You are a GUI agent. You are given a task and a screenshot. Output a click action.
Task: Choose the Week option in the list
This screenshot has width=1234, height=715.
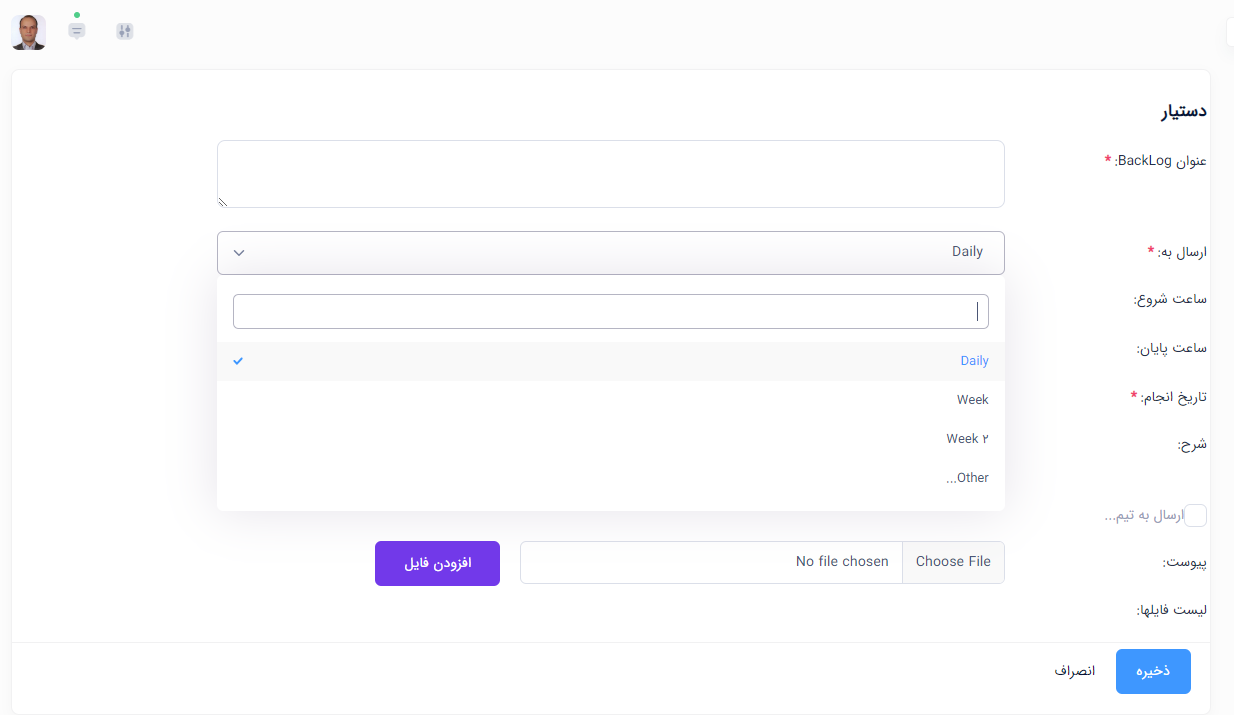click(972, 400)
